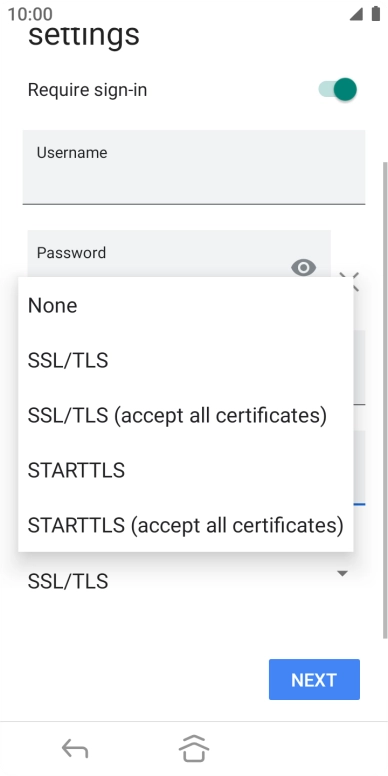The image size is (388, 776).
Task: Open the security type dropdown arrow
Action: click(342, 574)
